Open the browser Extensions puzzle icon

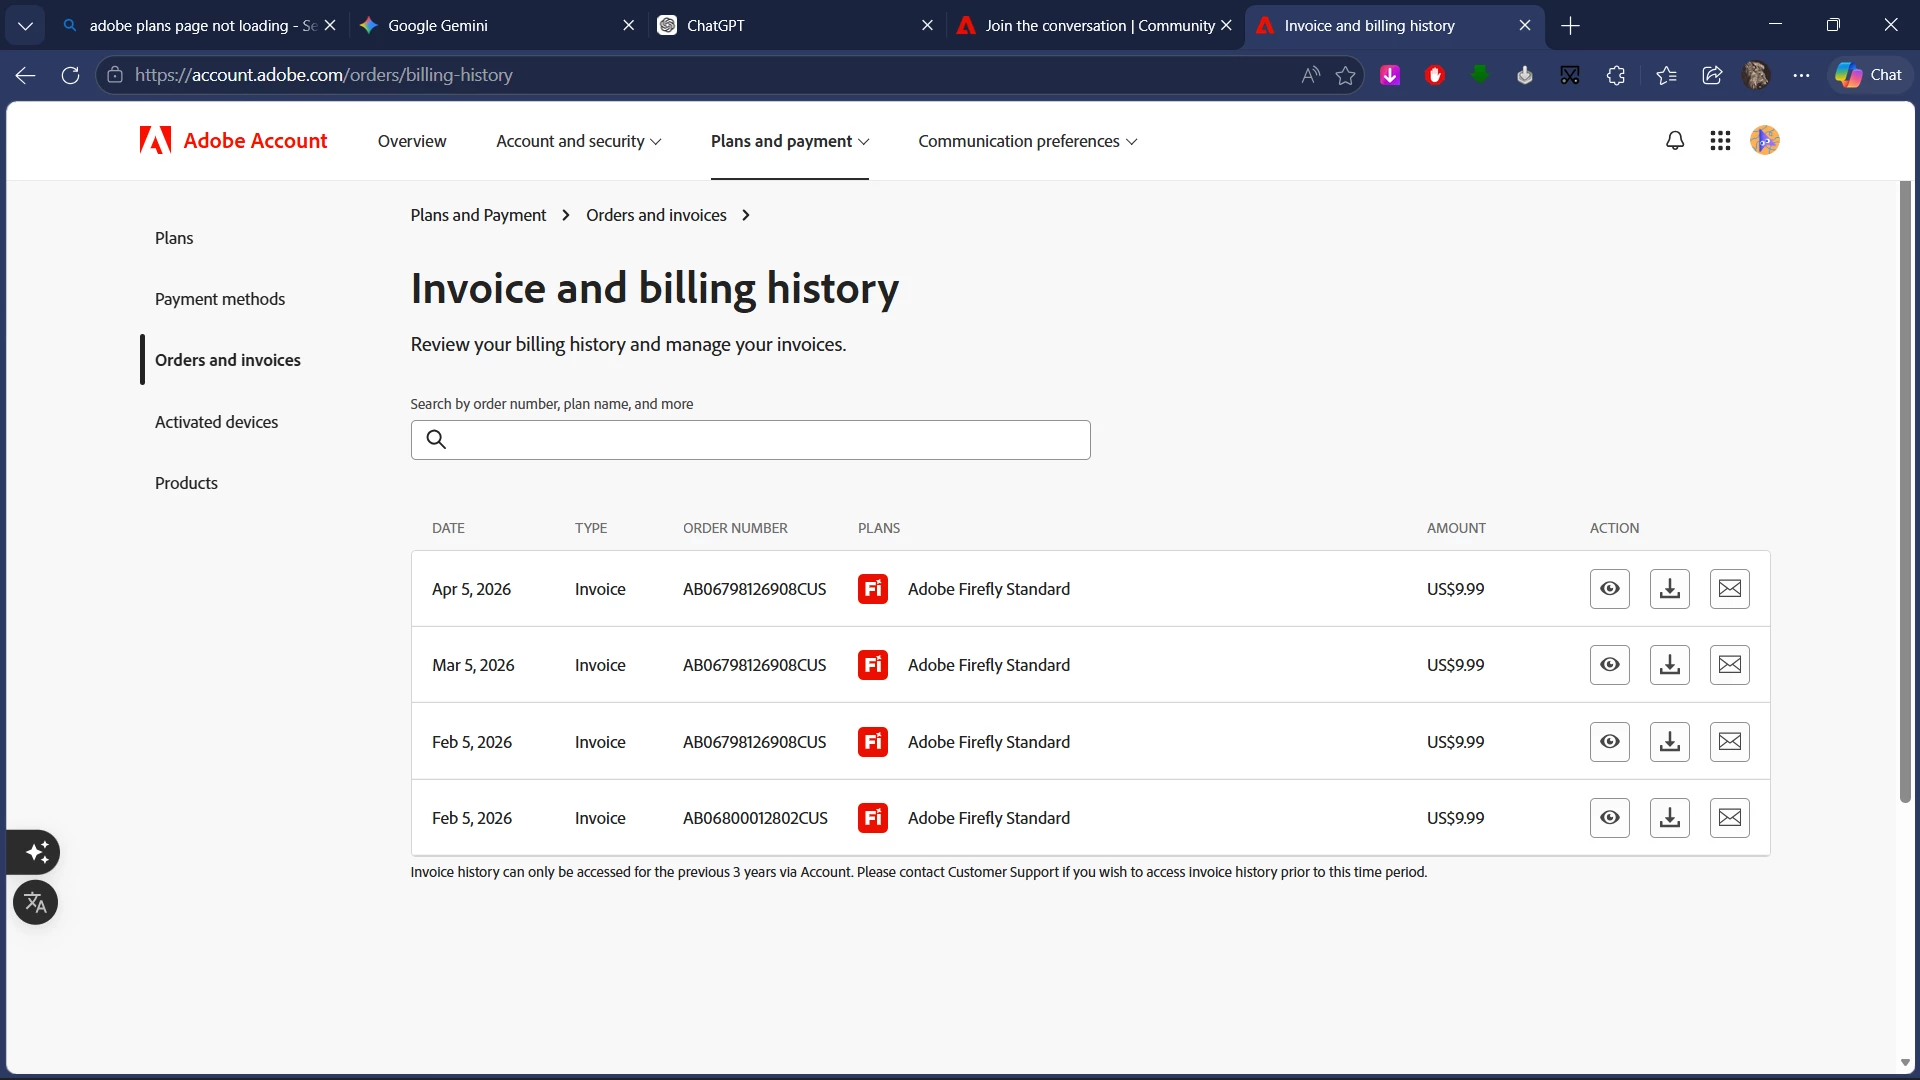pos(1615,75)
